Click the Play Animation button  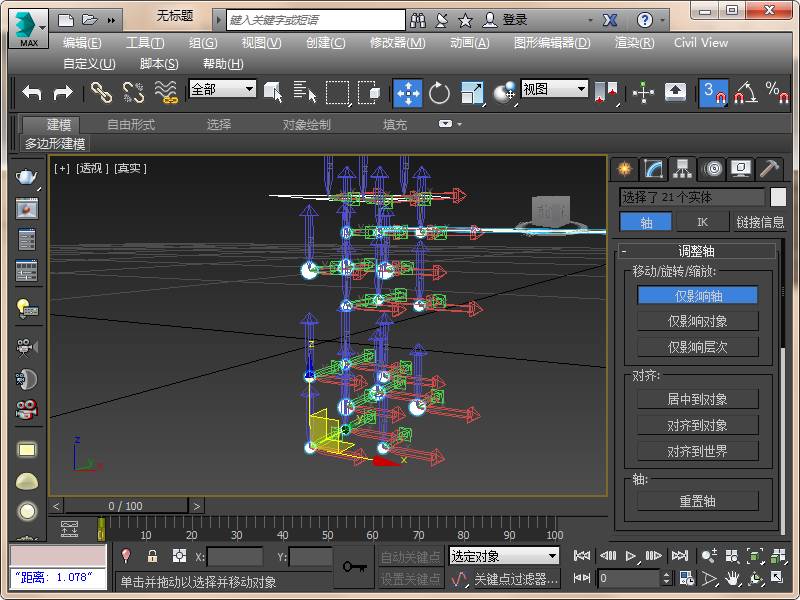pos(631,556)
